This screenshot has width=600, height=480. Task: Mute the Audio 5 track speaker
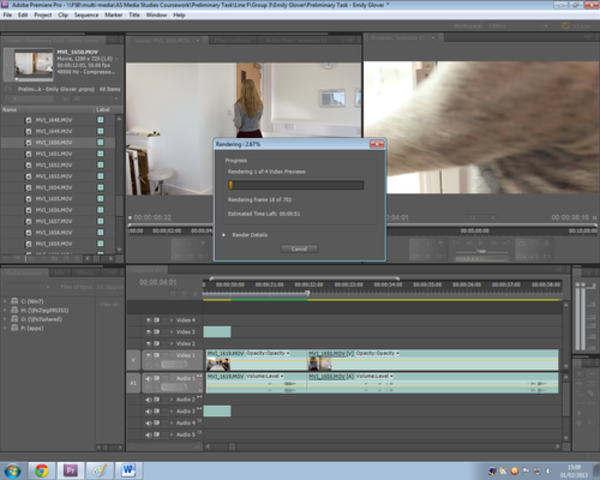coord(148,435)
